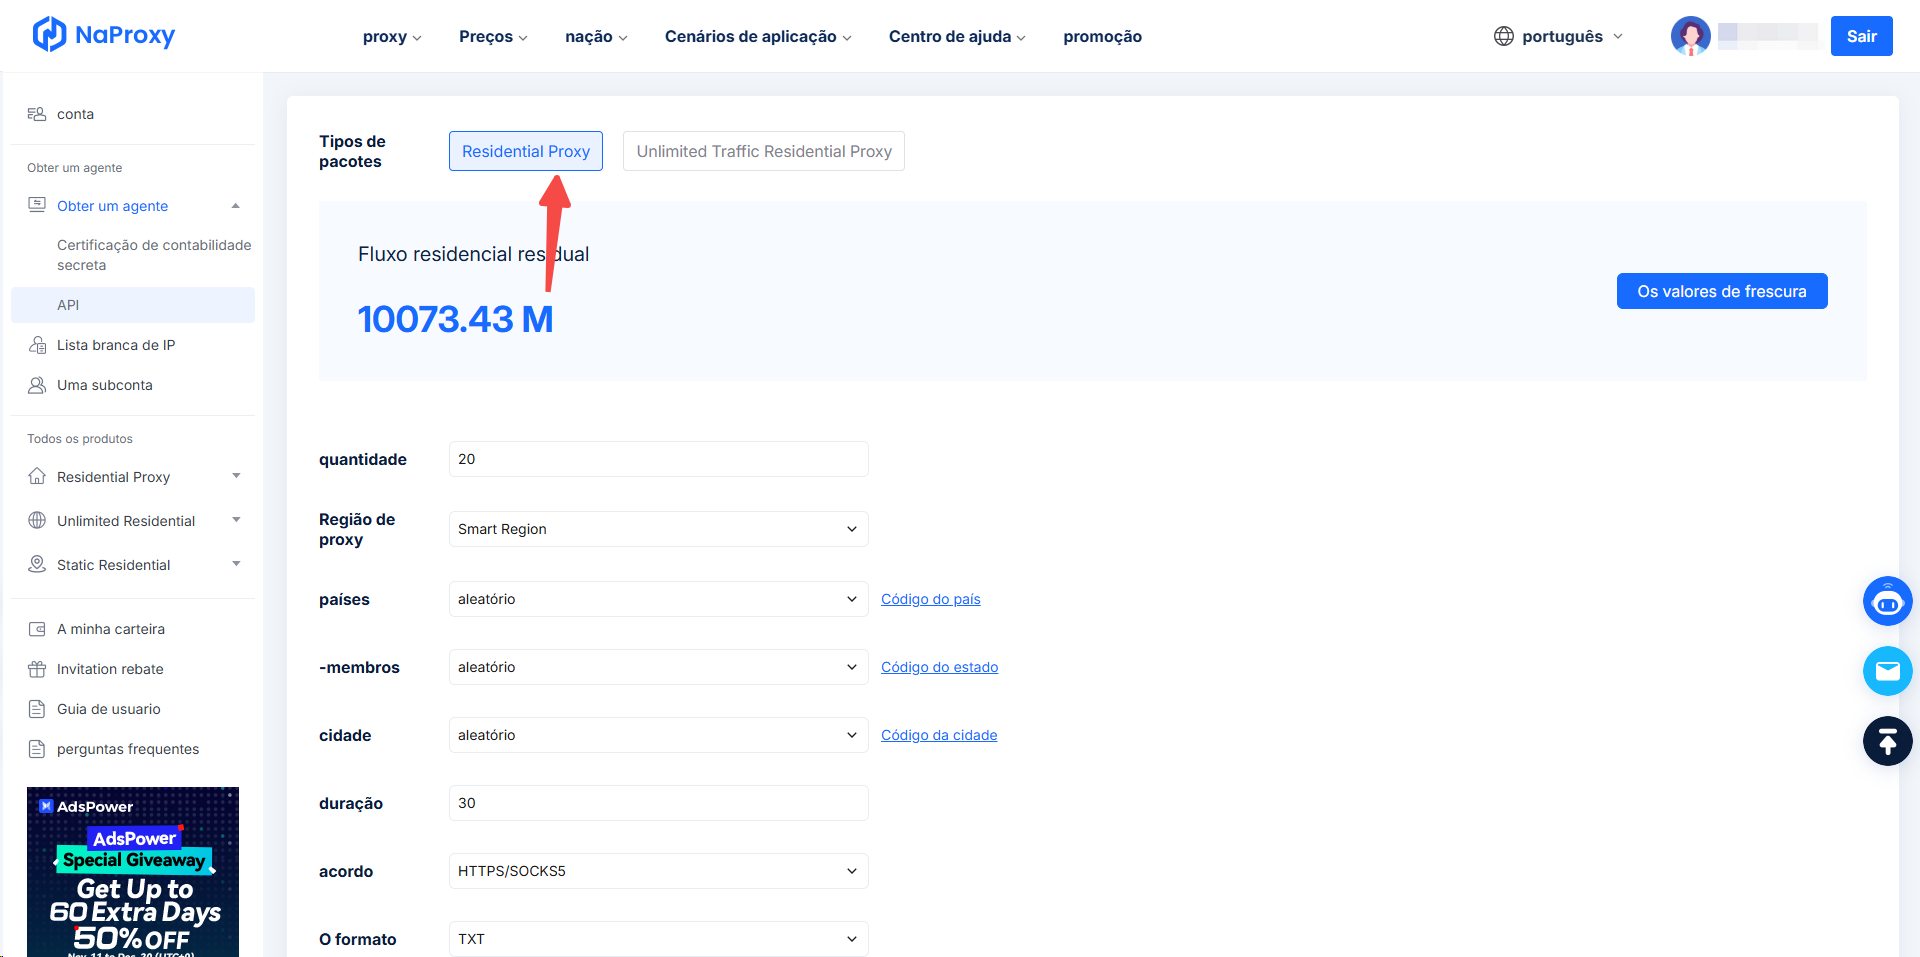Select Unlimited Traffic Residential Proxy tab
This screenshot has height=957, width=1920.
tap(764, 151)
